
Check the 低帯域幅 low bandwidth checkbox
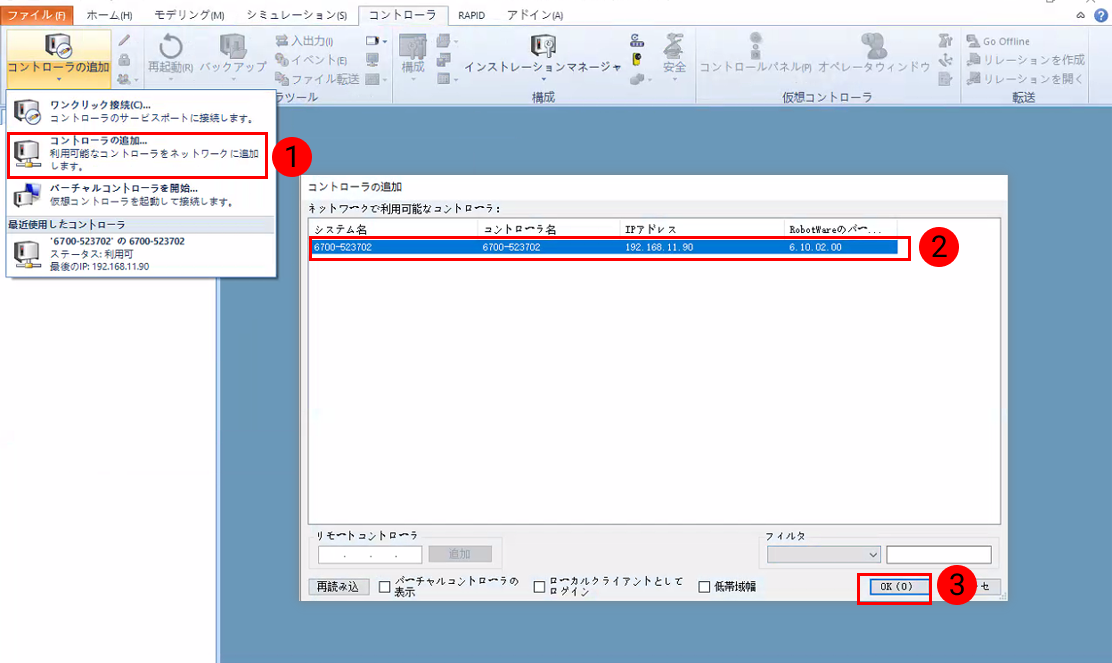(704, 586)
